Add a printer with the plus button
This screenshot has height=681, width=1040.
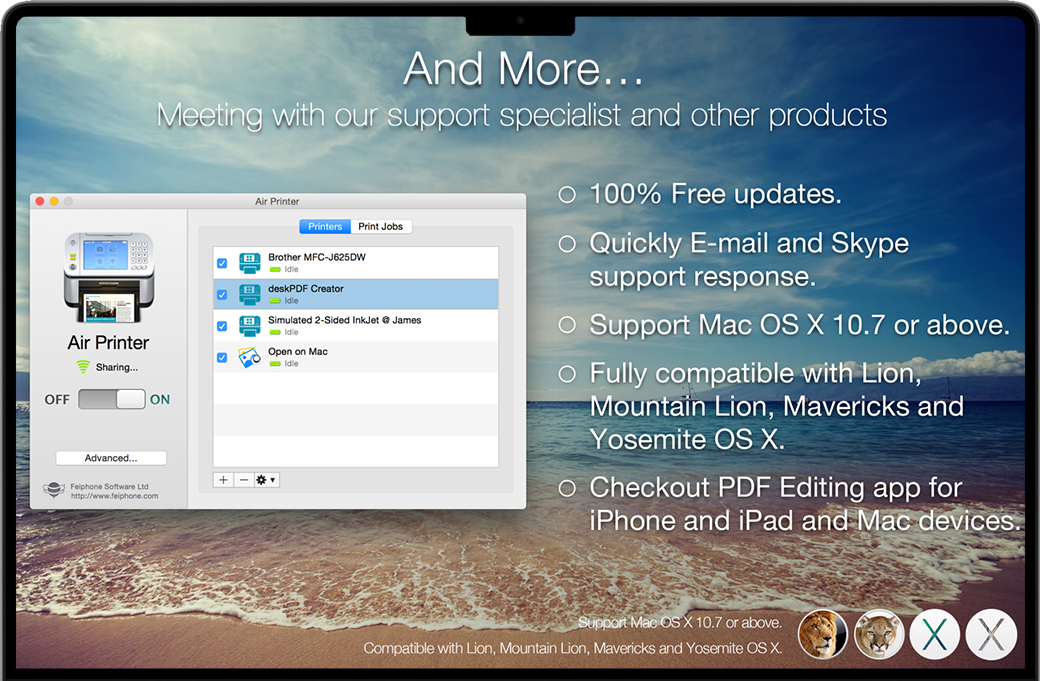point(224,479)
